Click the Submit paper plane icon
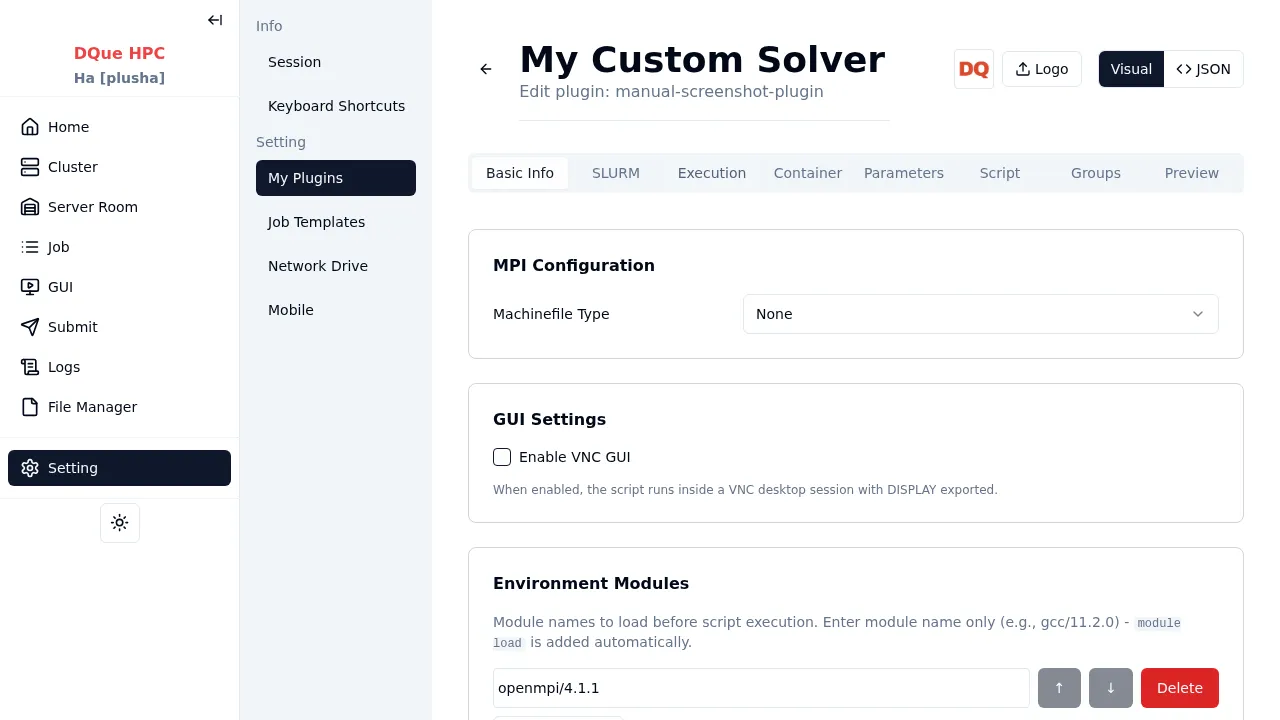Viewport: 1280px width, 720px height. pyautogui.click(x=30, y=327)
